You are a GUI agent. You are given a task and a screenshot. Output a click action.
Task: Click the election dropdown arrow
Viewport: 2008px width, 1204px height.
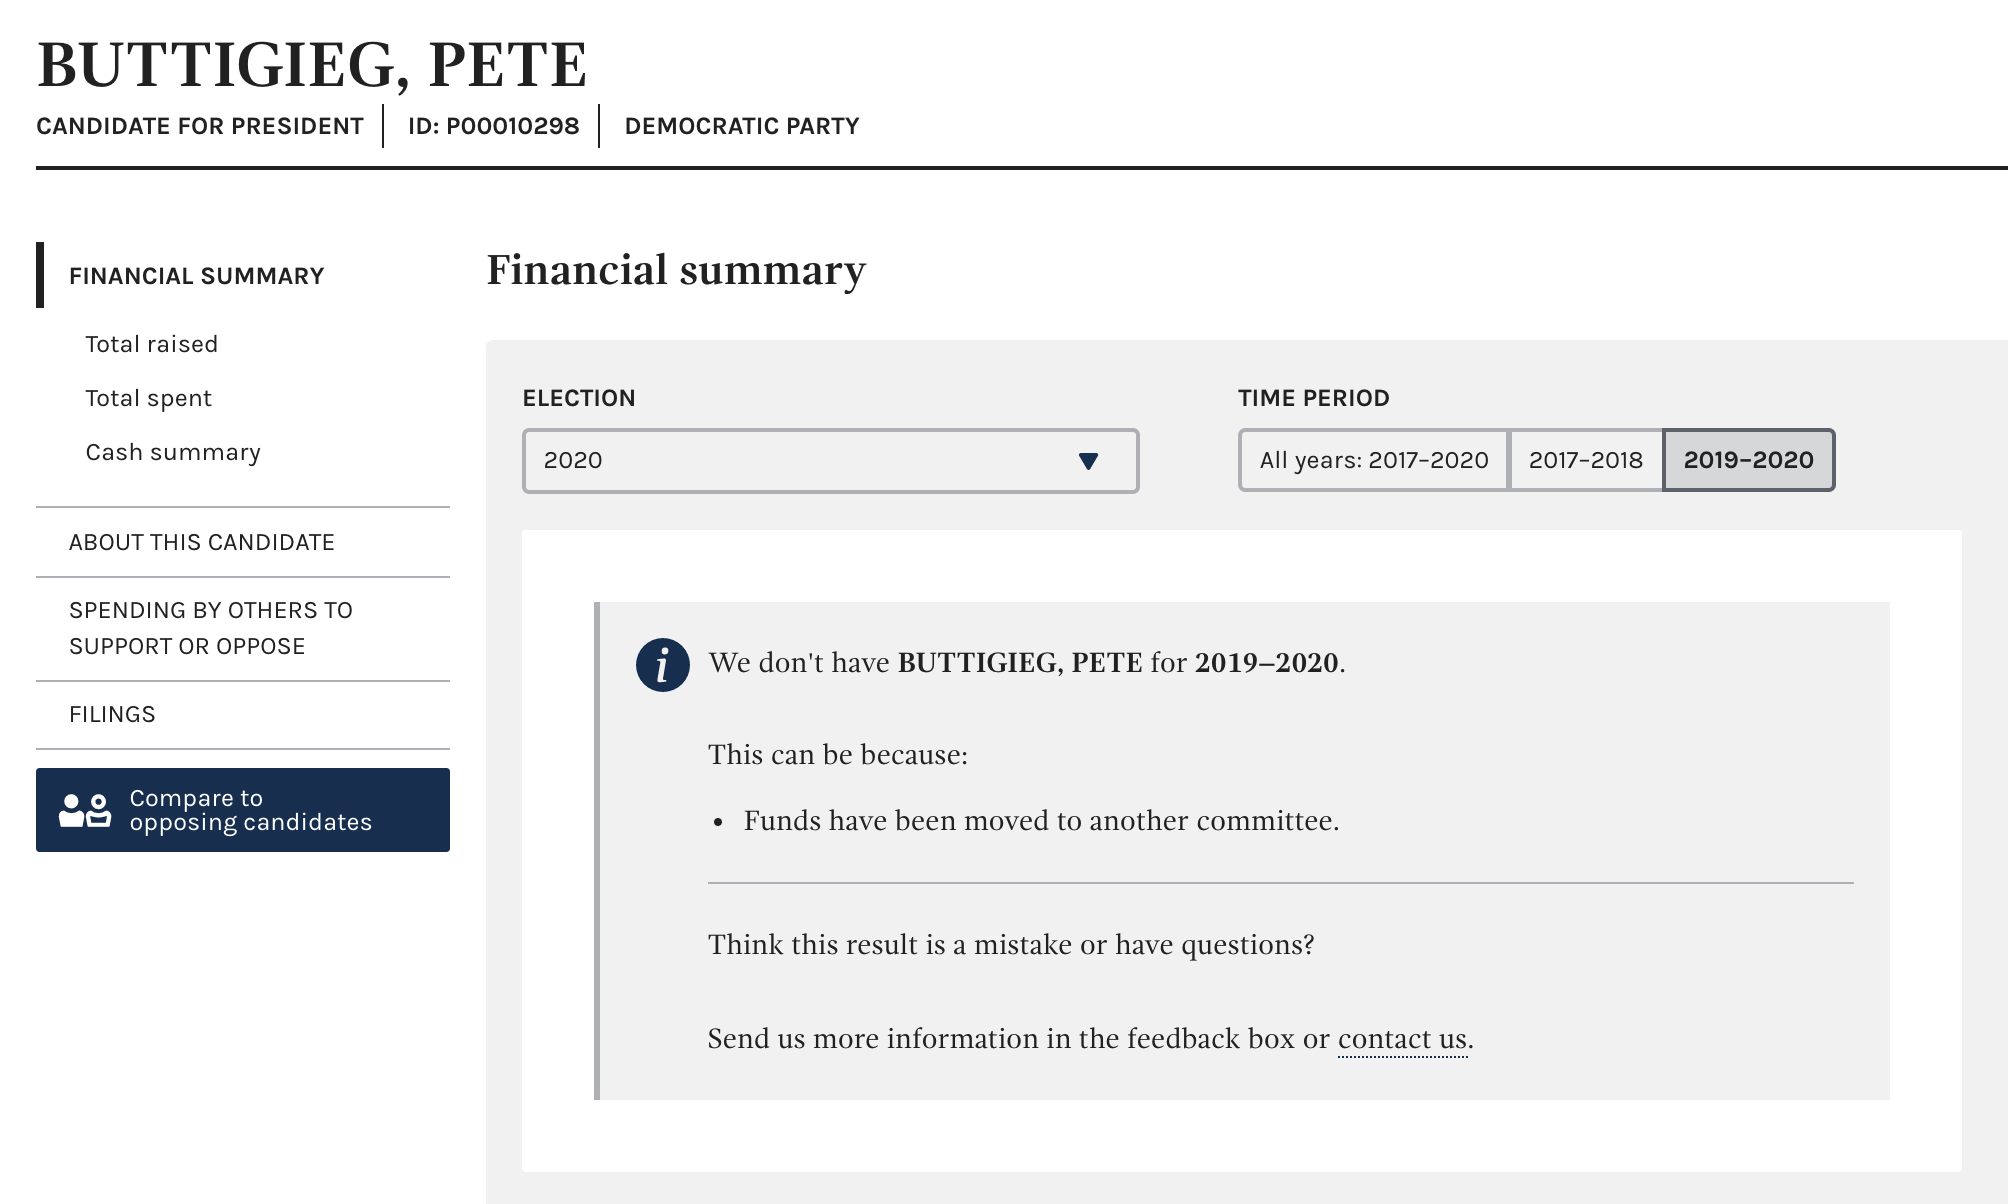tap(1089, 461)
